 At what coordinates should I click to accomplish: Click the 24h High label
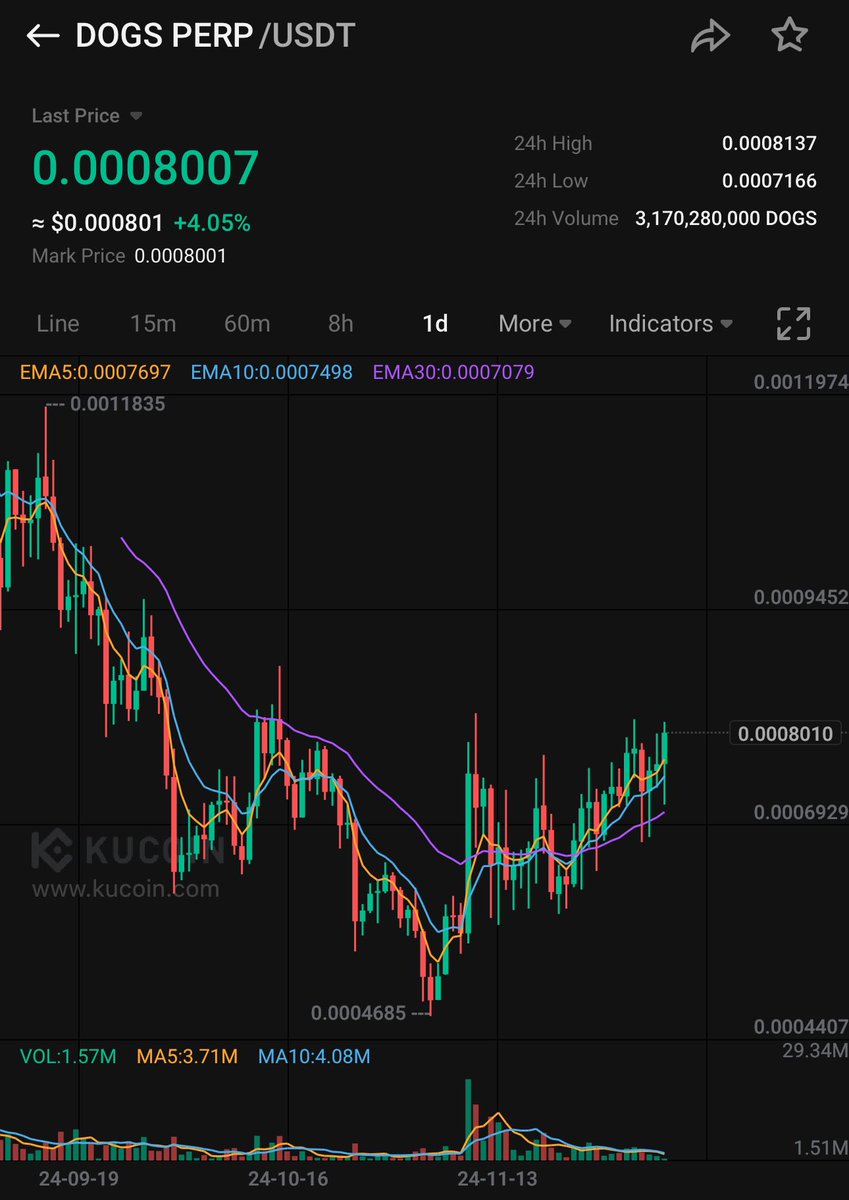[553, 144]
